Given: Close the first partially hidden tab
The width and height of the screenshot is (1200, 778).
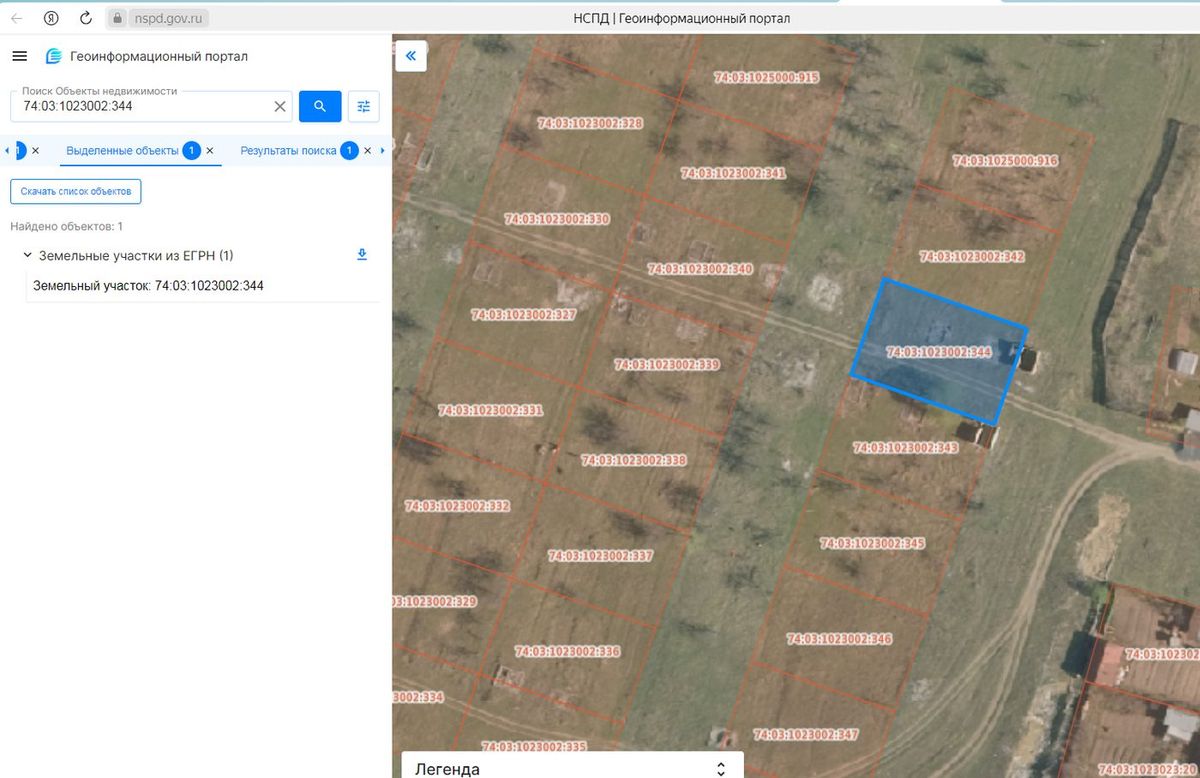Looking at the screenshot, I should (35, 151).
